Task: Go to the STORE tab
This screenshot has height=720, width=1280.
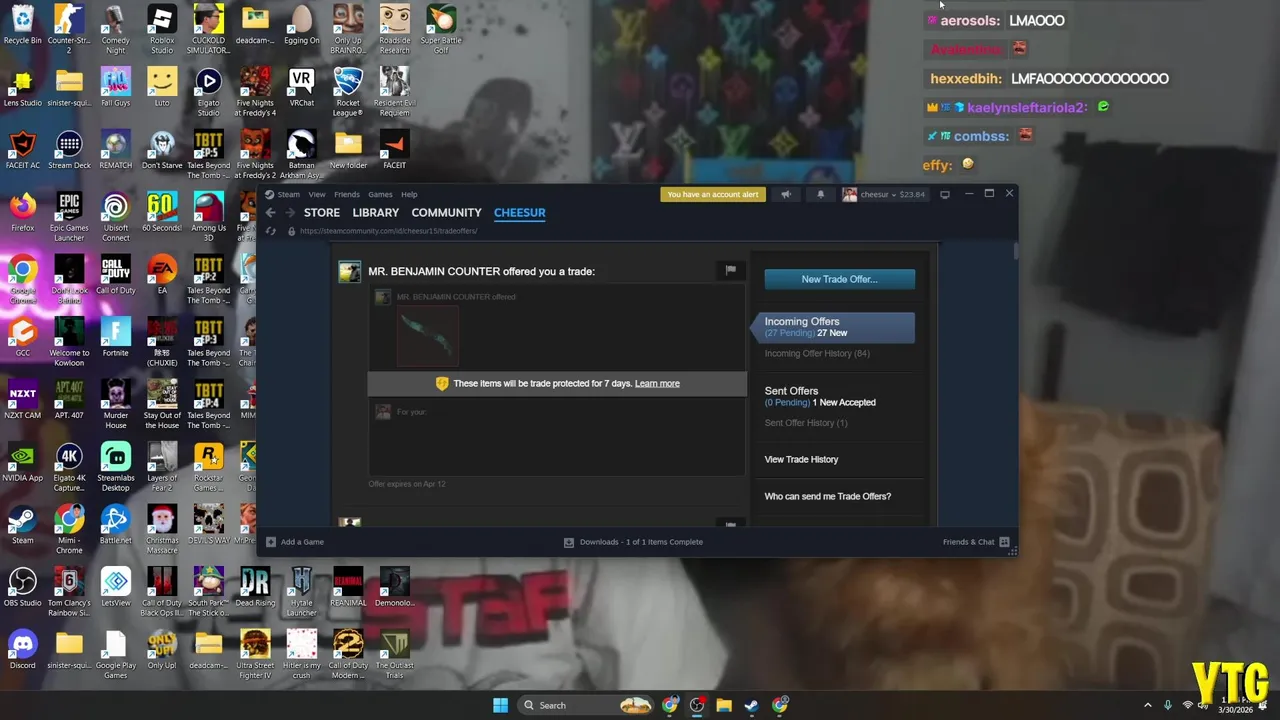Action: (322, 213)
